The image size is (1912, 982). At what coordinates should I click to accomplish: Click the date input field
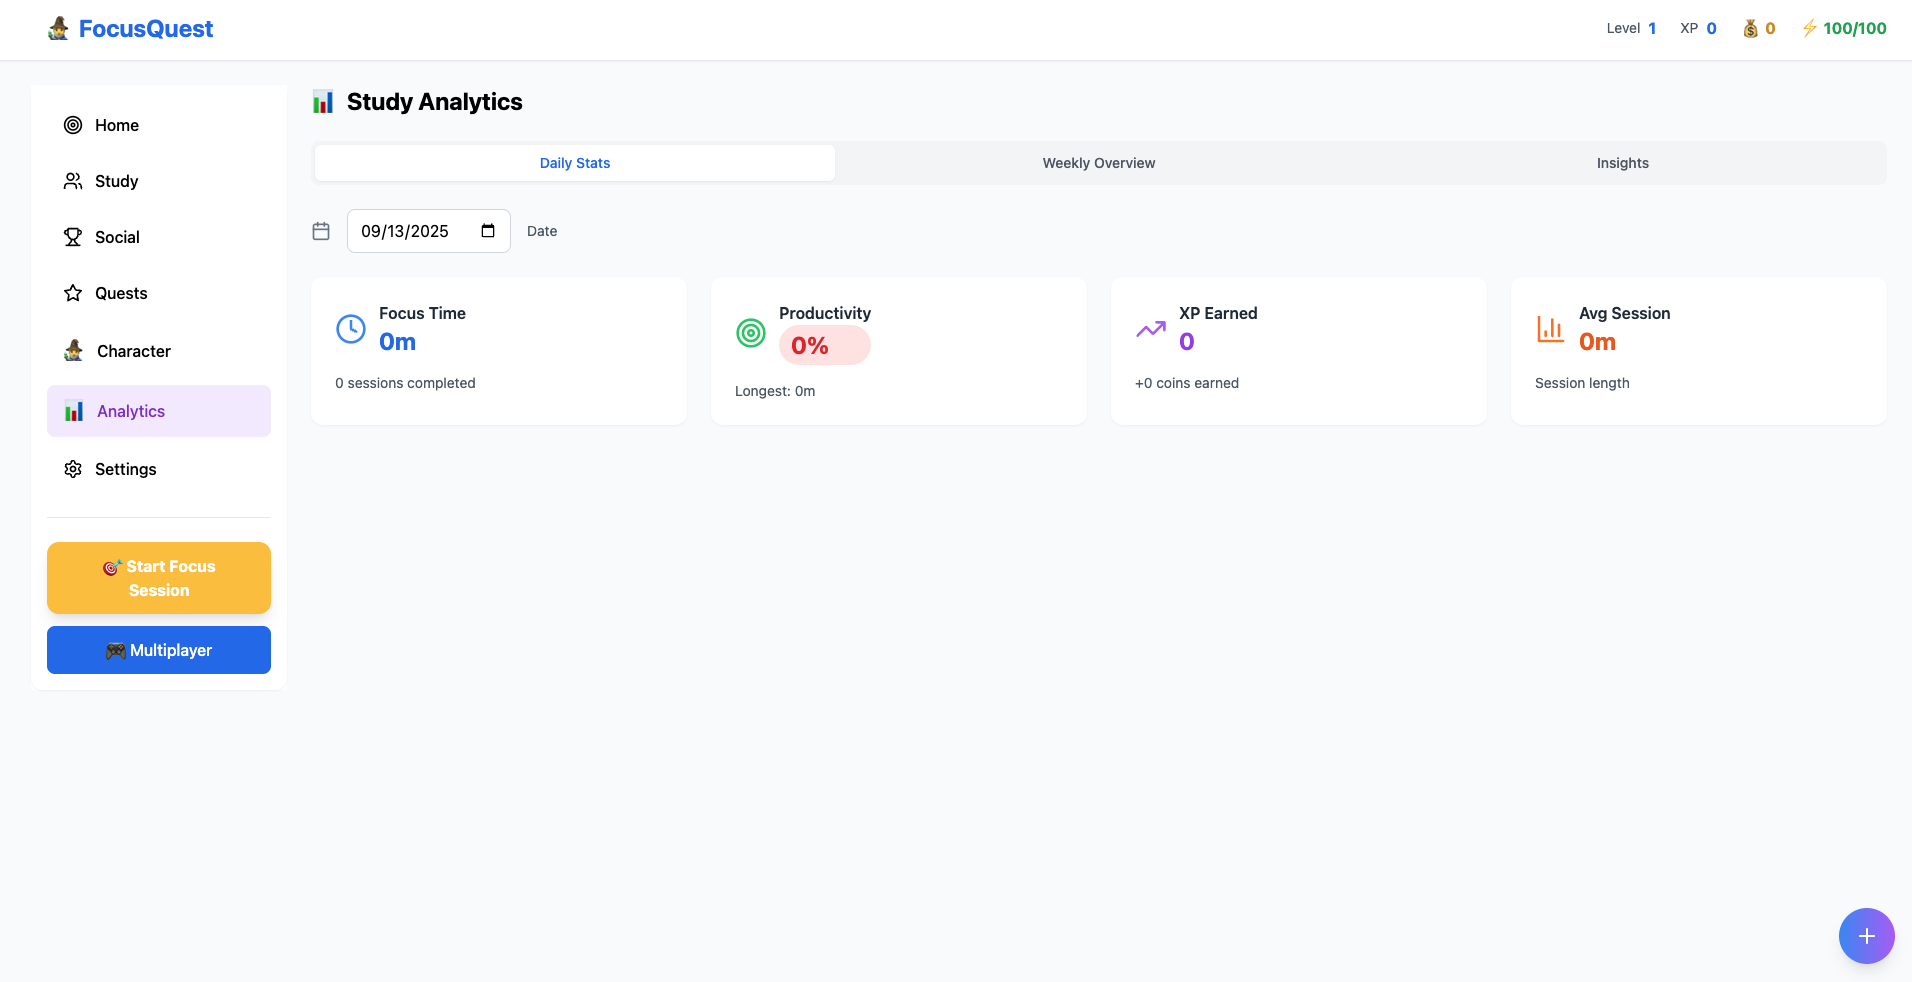point(405,231)
